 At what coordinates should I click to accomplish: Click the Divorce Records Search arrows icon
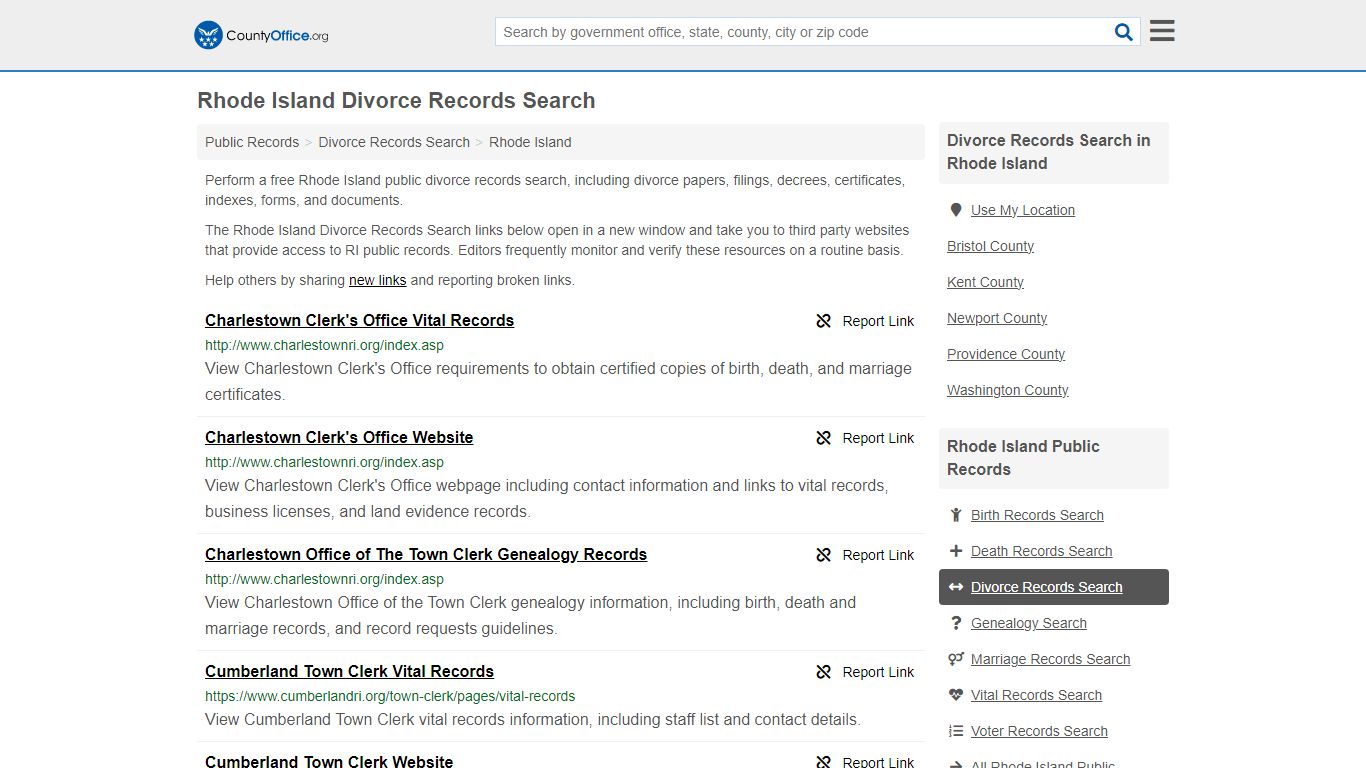click(956, 587)
